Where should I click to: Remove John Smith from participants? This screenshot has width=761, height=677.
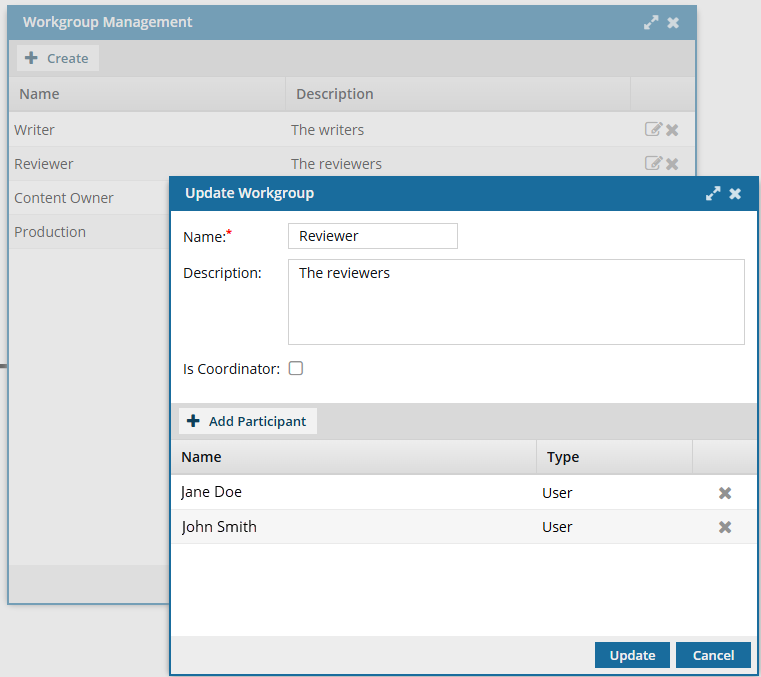725,527
